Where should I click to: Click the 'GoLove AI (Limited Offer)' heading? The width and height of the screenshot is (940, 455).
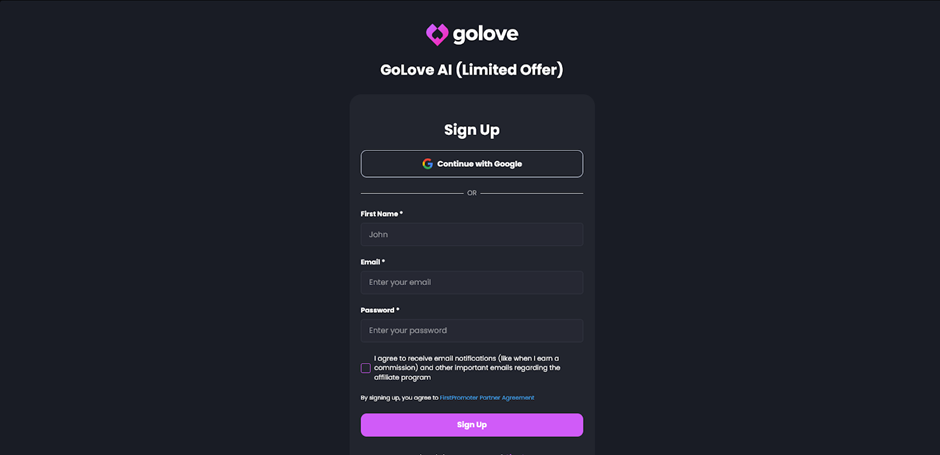pyautogui.click(x=472, y=70)
